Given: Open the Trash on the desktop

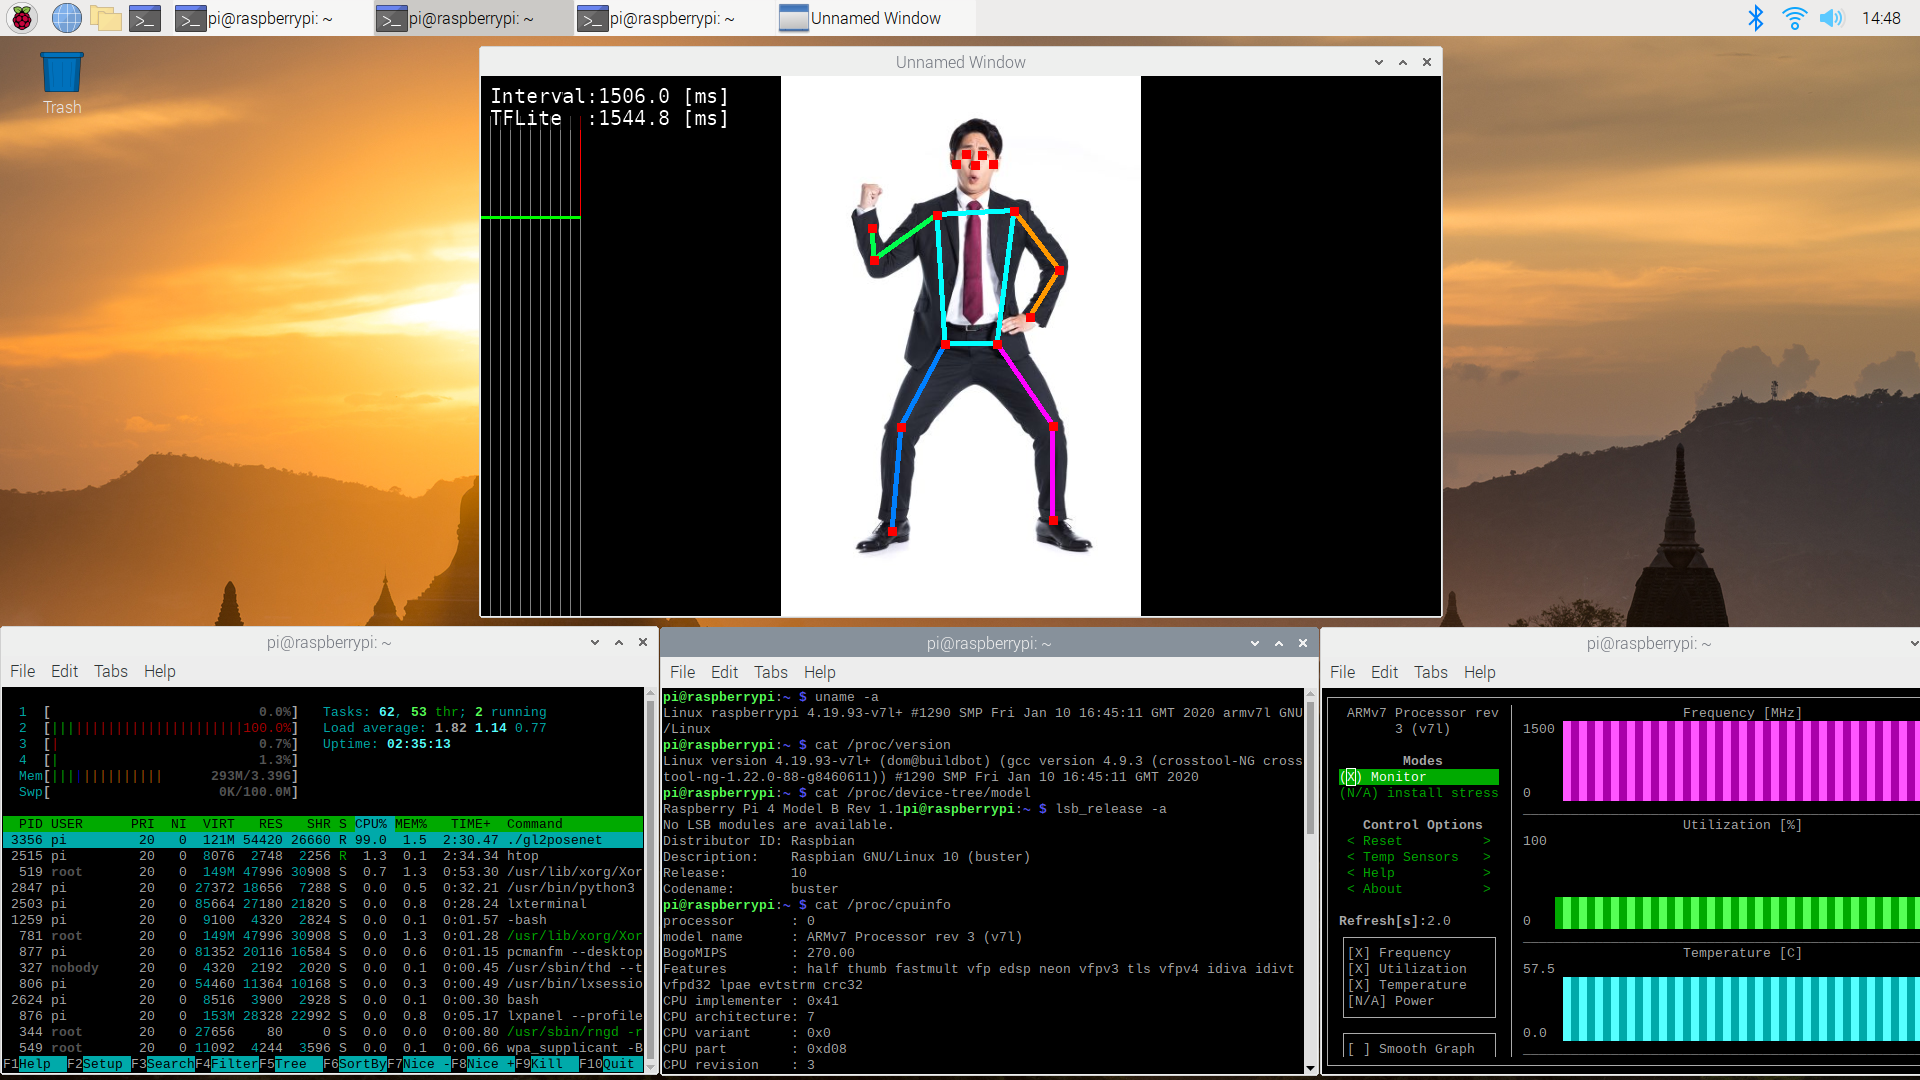Looking at the screenshot, I should click(61, 70).
